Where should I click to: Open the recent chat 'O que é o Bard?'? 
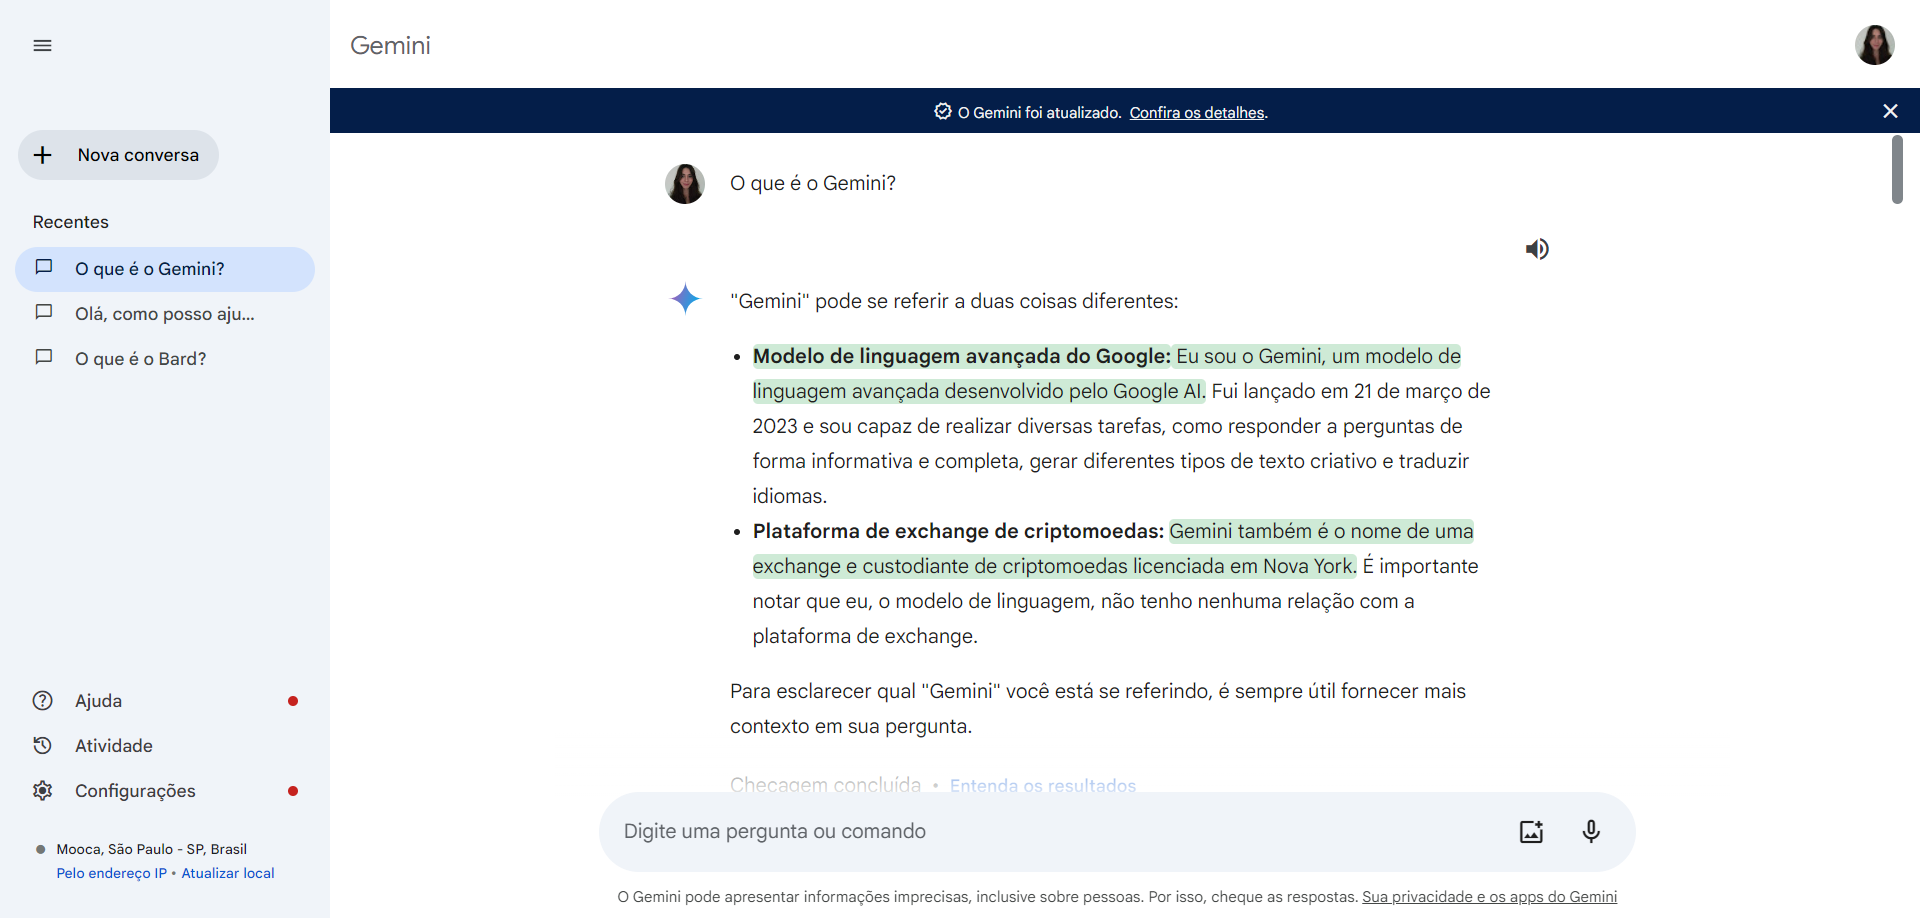165,359
